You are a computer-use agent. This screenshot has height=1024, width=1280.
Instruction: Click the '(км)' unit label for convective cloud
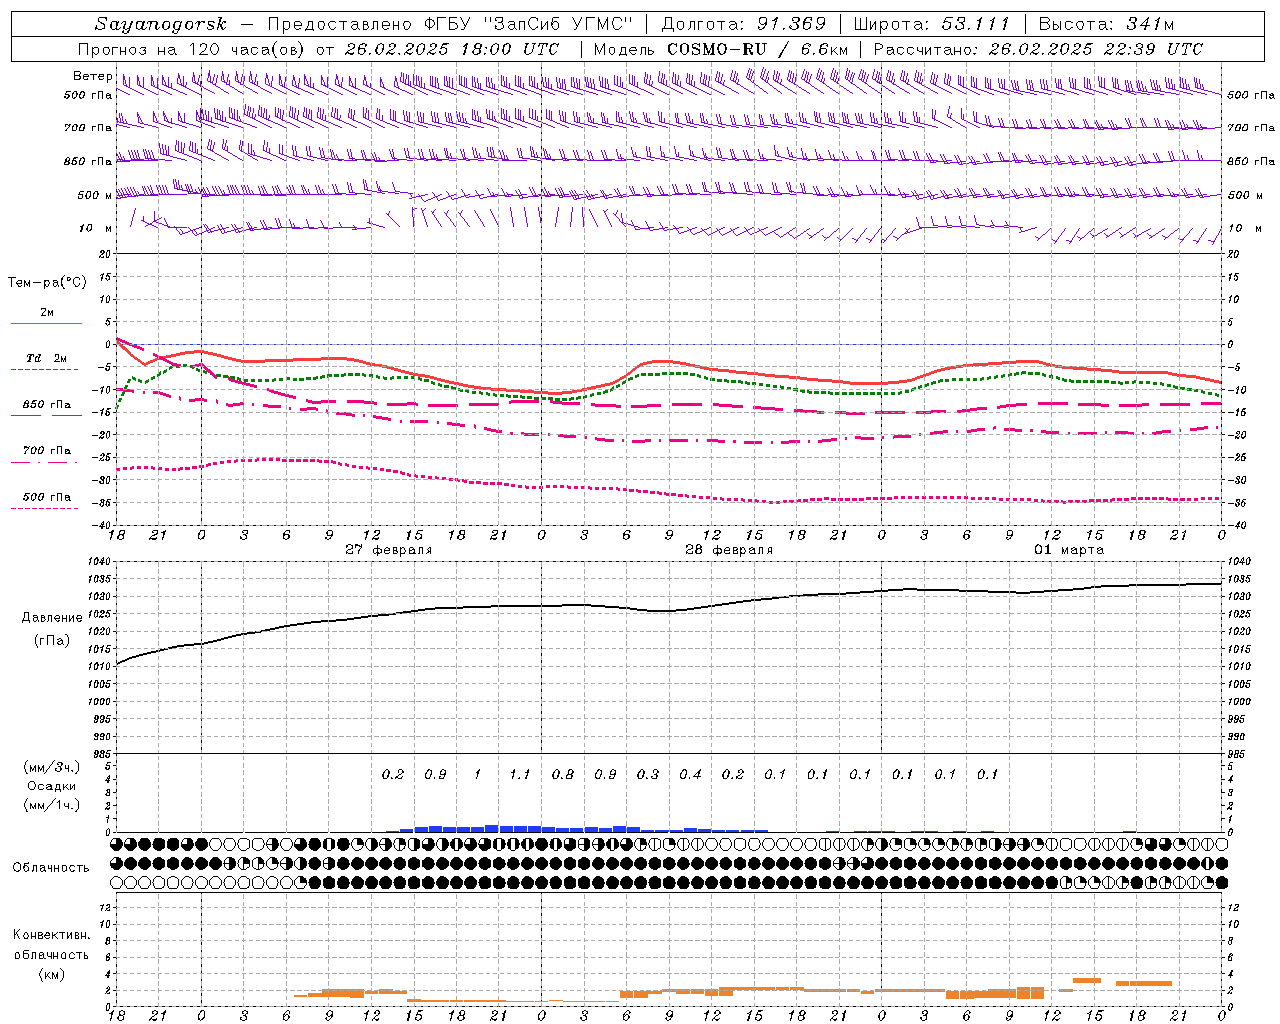[52, 974]
